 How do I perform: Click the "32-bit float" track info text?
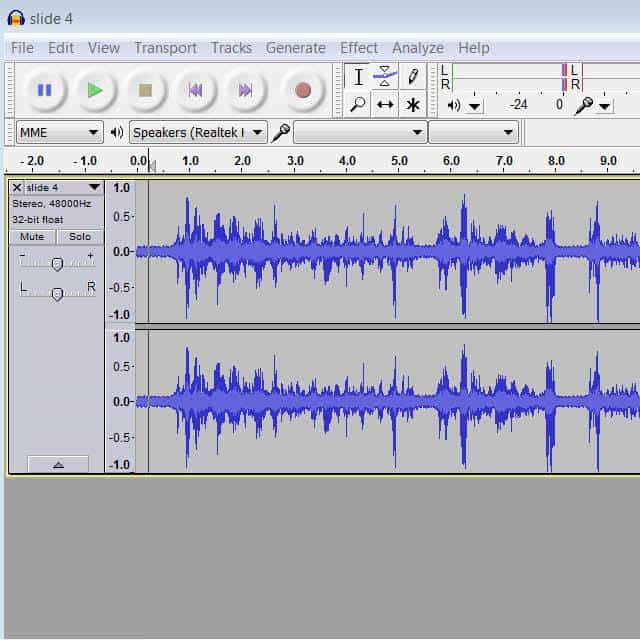click(38, 220)
